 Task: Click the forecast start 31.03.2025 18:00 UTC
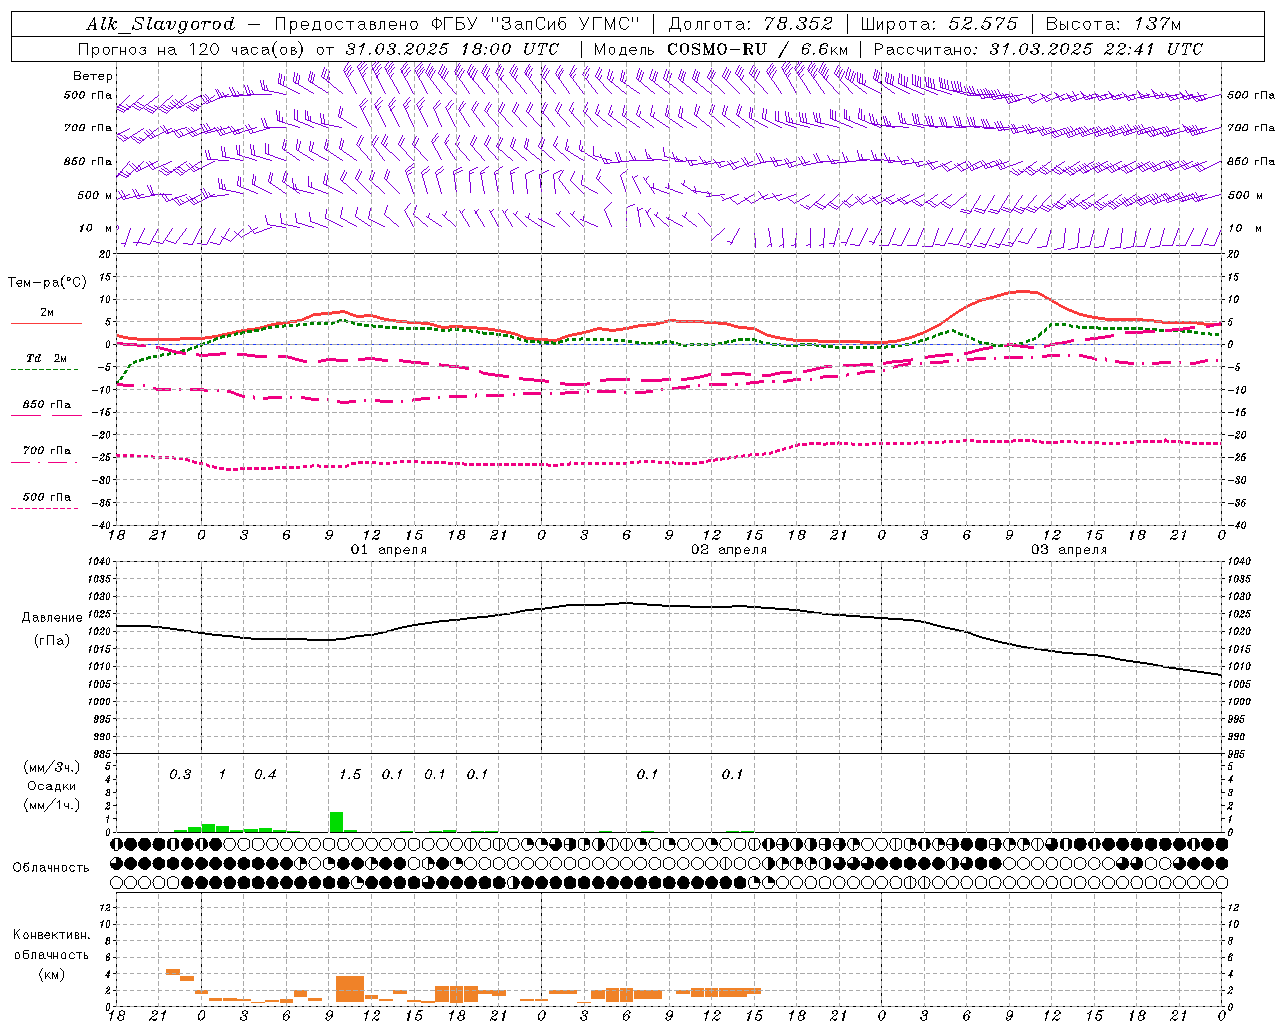coord(452,49)
